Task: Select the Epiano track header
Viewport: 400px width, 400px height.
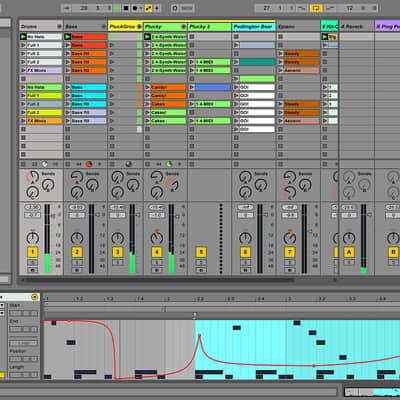Action: point(298,27)
